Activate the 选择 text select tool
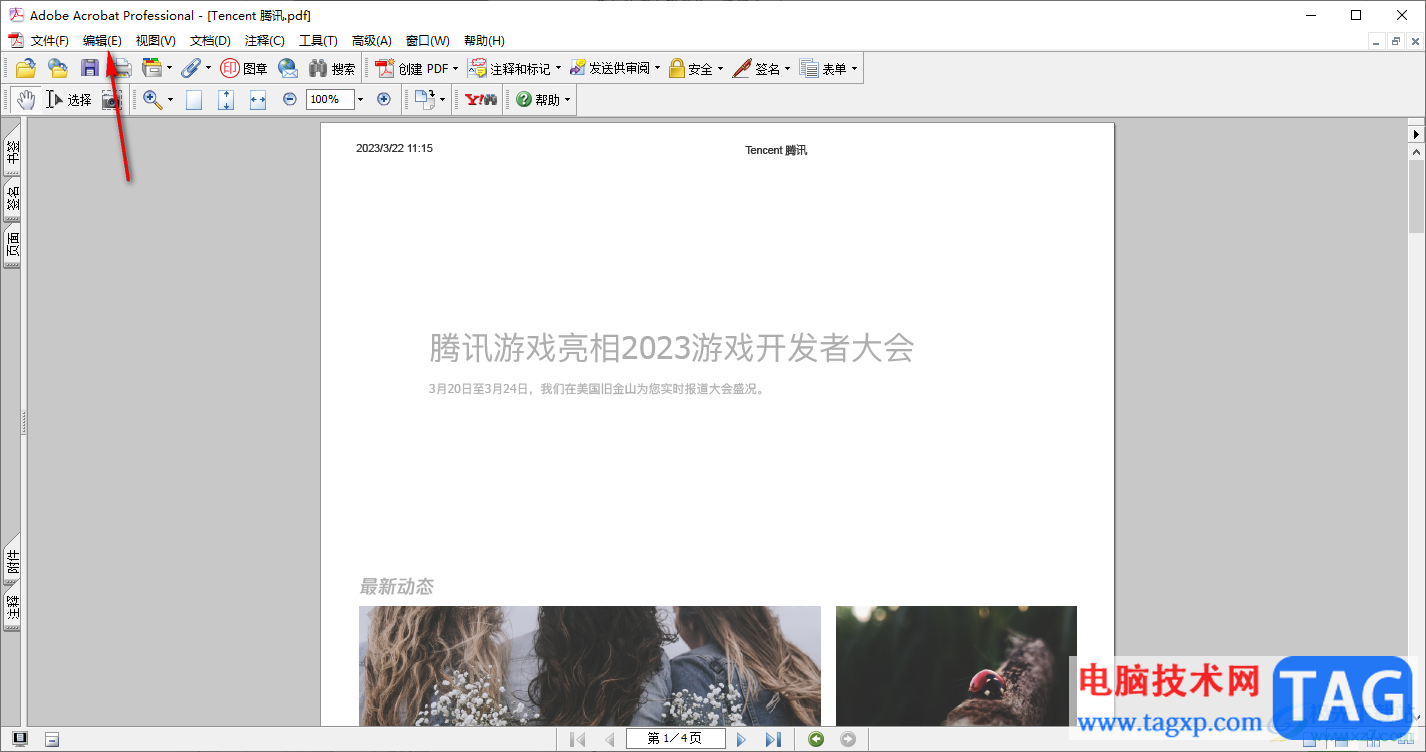 point(69,99)
